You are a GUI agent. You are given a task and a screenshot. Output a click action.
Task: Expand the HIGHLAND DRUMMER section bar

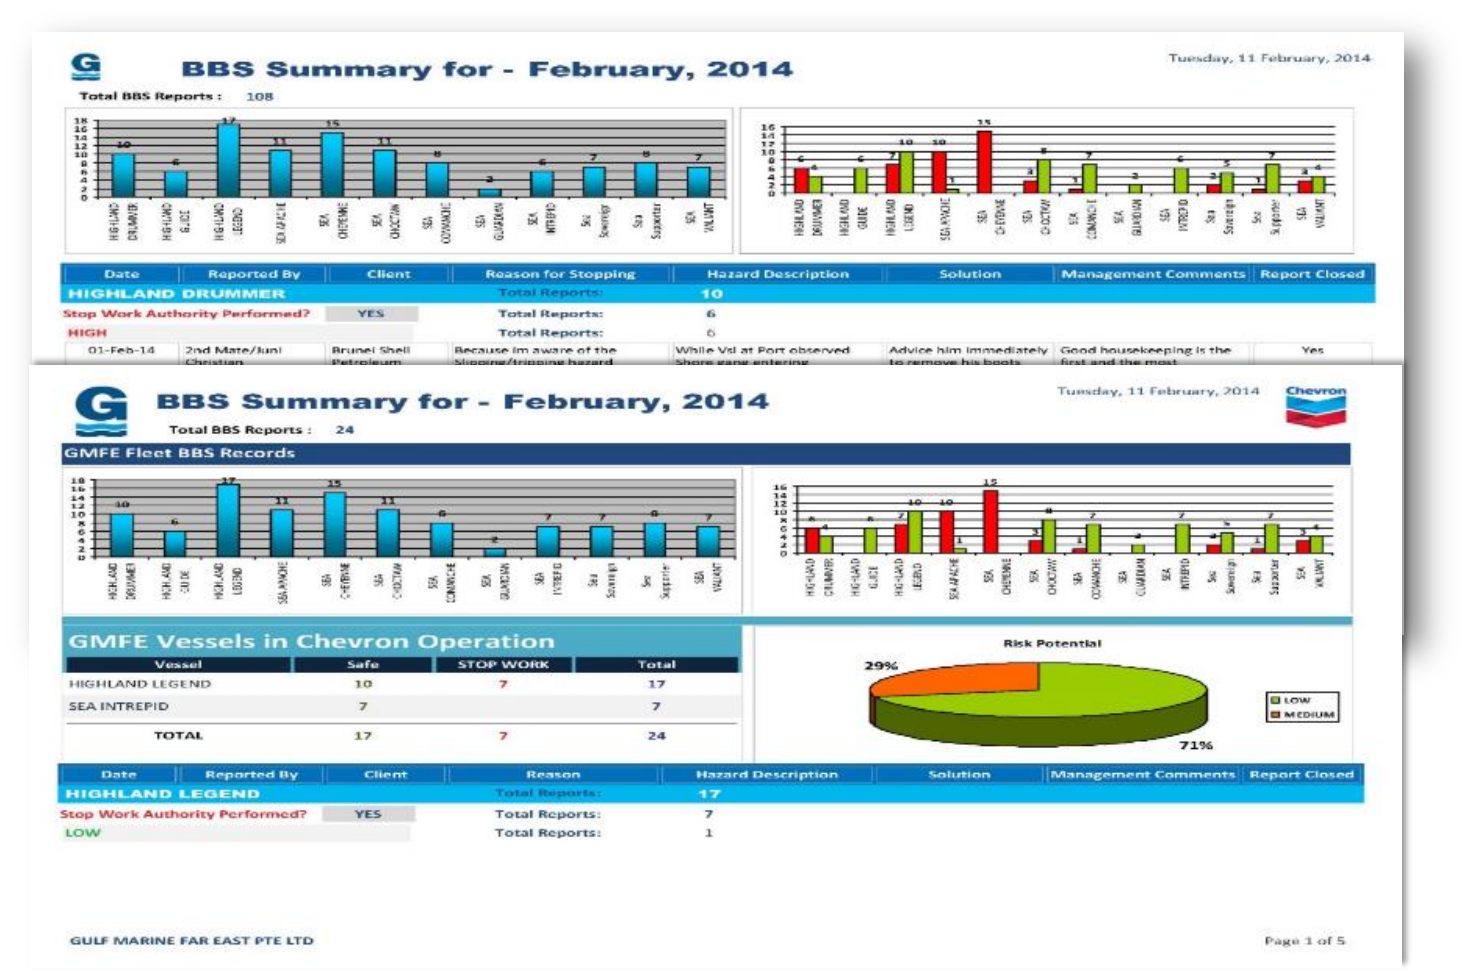pos(177,294)
